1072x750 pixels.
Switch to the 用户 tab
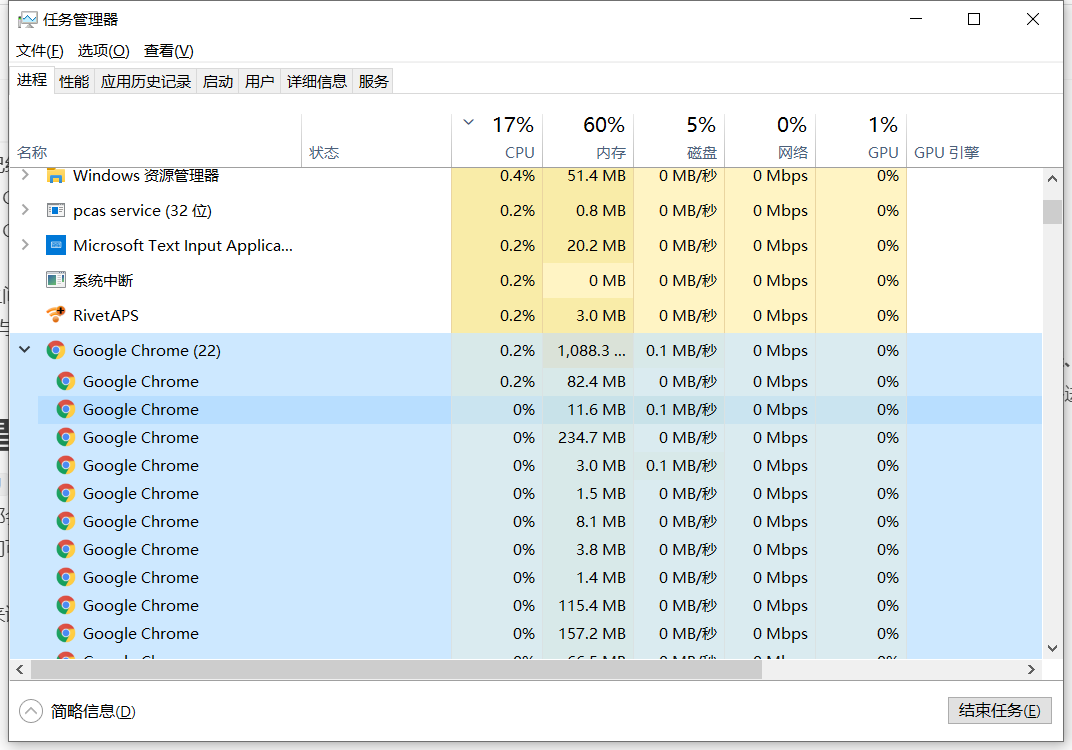pos(259,81)
